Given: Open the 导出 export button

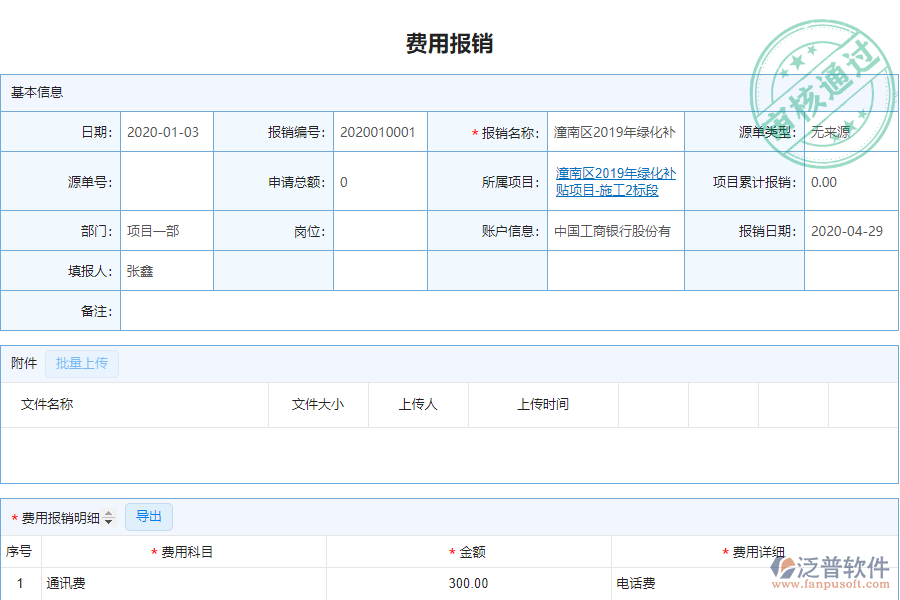Looking at the screenshot, I should click(149, 516).
